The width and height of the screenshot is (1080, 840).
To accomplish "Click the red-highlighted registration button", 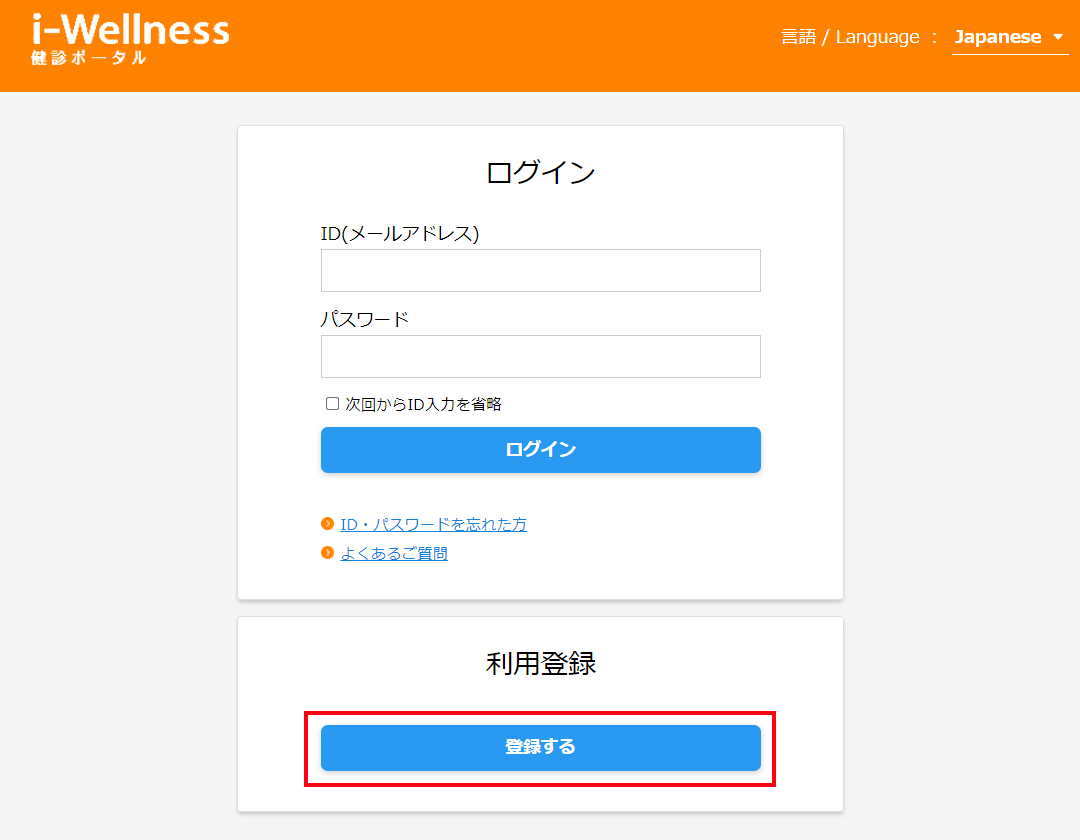I will pyautogui.click(x=540, y=747).
